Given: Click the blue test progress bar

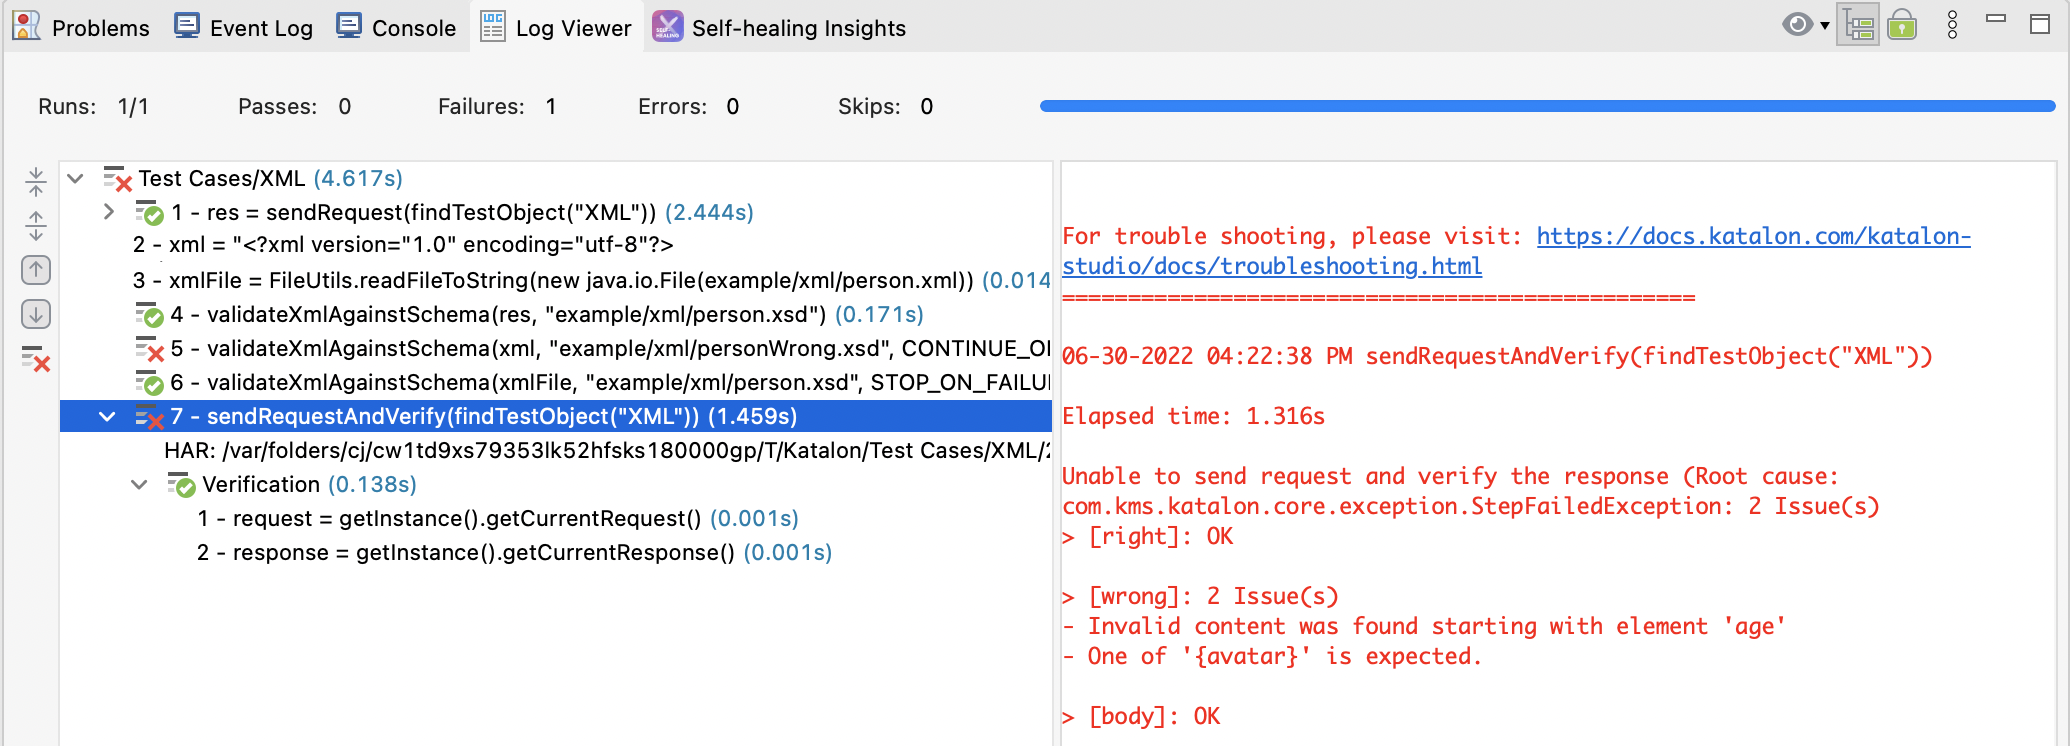Looking at the screenshot, I should click(1546, 106).
